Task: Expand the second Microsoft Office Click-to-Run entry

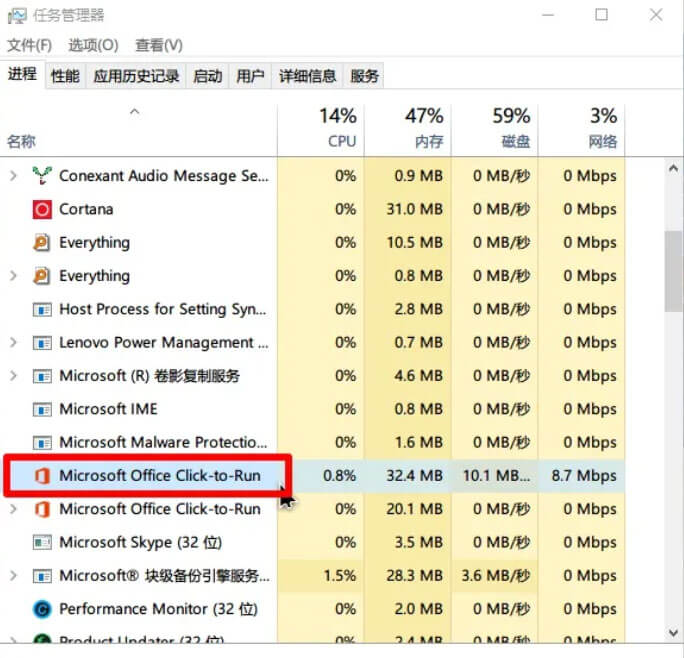Action: 13,509
